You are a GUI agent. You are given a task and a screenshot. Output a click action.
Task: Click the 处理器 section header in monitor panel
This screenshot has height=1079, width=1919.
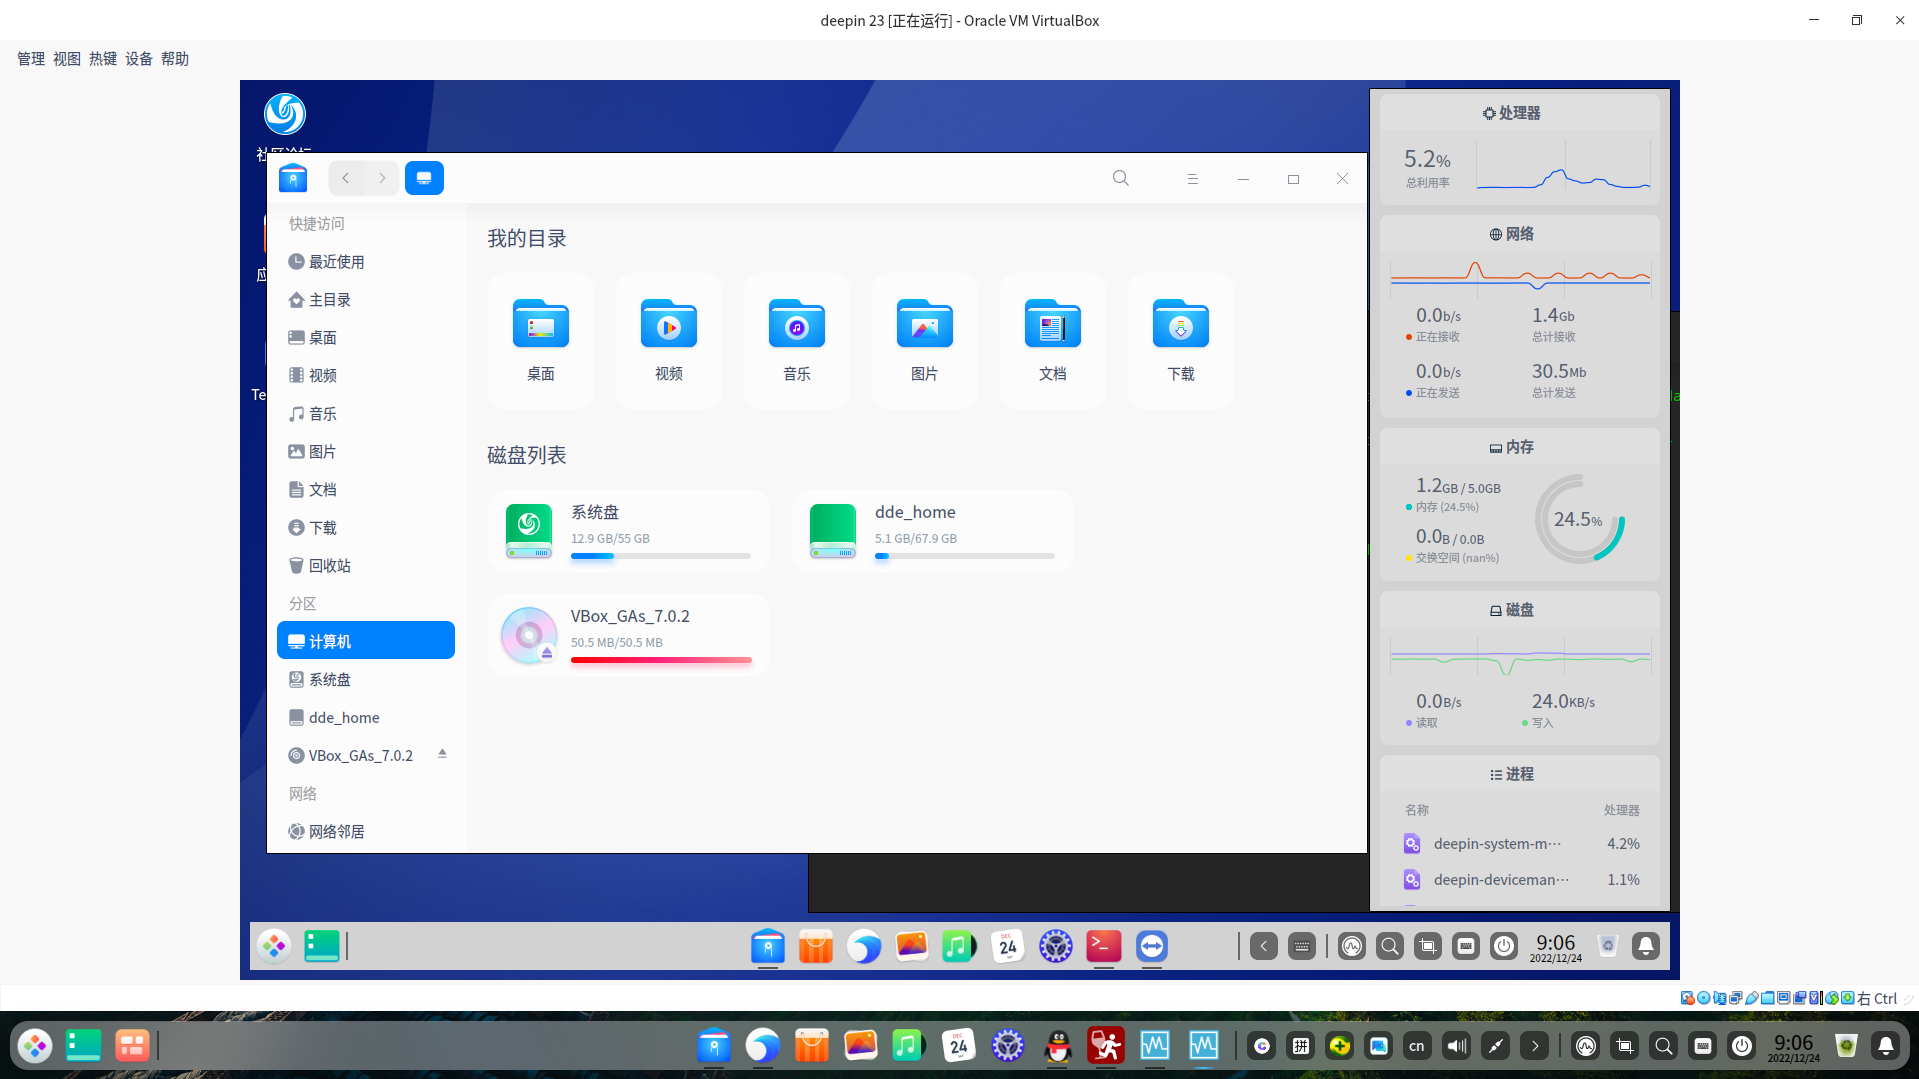pyautogui.click(x=1512, y=113)
